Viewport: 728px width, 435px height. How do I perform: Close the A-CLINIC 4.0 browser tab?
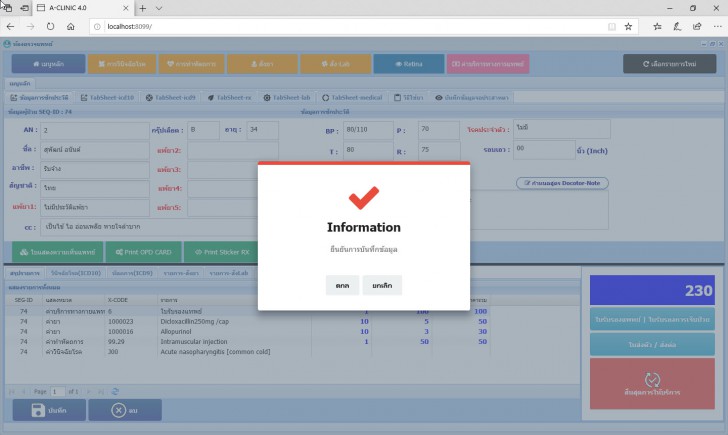(x=126, y=8)
